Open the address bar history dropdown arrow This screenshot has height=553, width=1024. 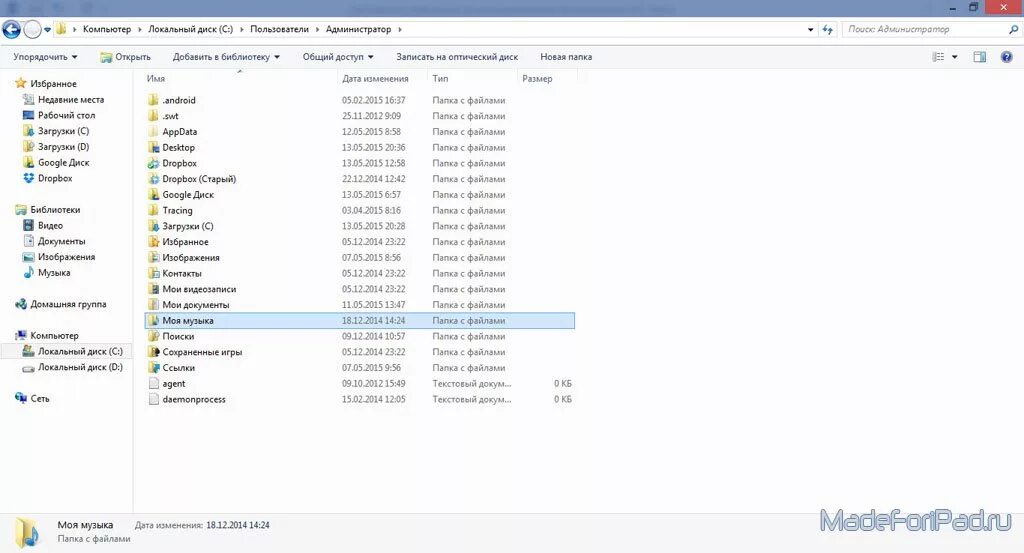810,29
